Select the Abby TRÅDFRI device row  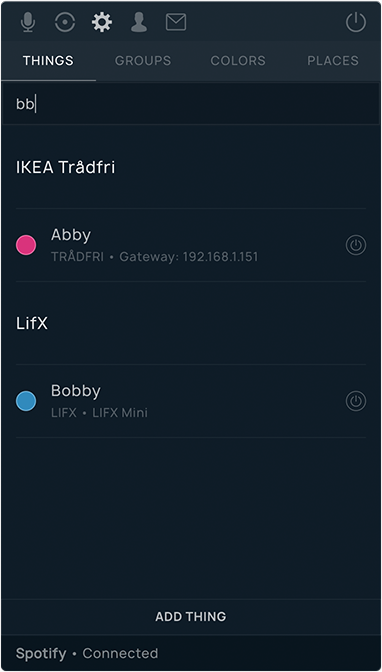coord(191,245)
